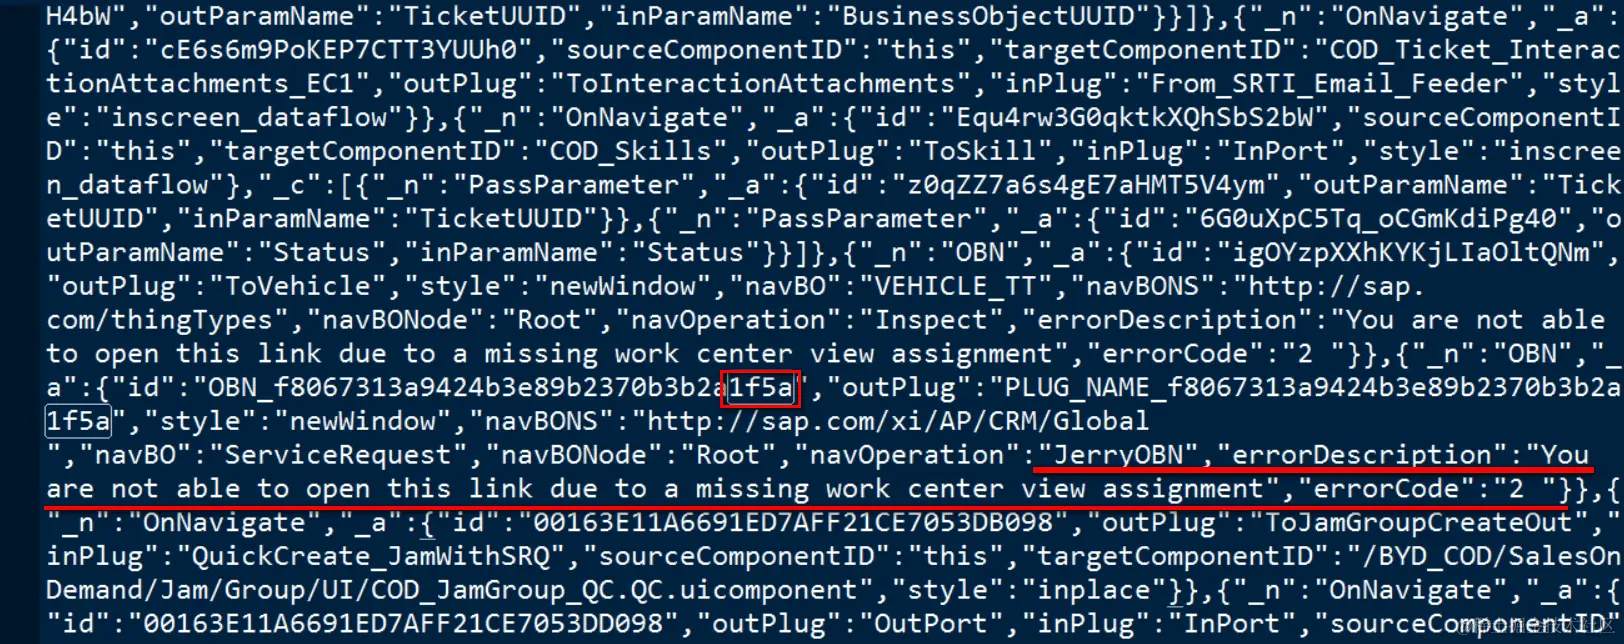1624x644 pixels.
Task: Click the http://sap.com/xi/AP/CRM/Global URL
Action: [x=898, y=421]
